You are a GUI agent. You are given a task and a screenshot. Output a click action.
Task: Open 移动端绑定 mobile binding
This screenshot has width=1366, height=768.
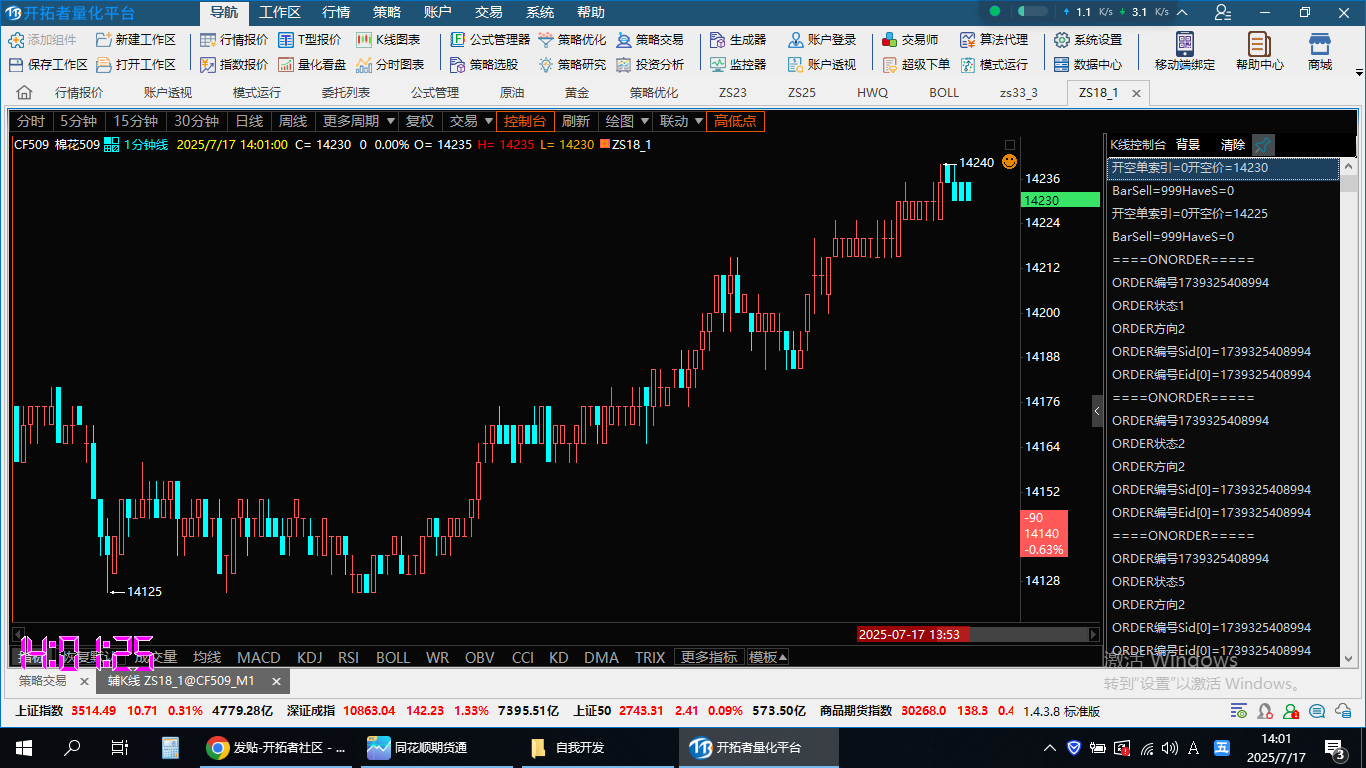(x=1185, y=52)
